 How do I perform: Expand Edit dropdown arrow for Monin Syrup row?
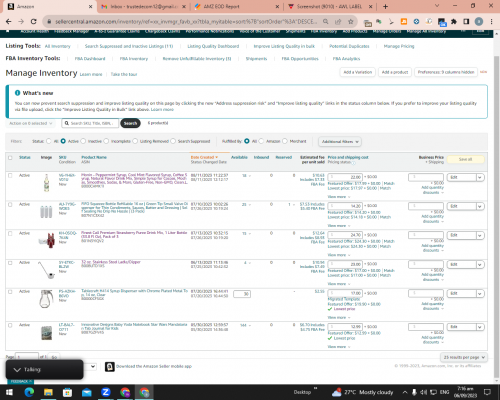[480, 178]
